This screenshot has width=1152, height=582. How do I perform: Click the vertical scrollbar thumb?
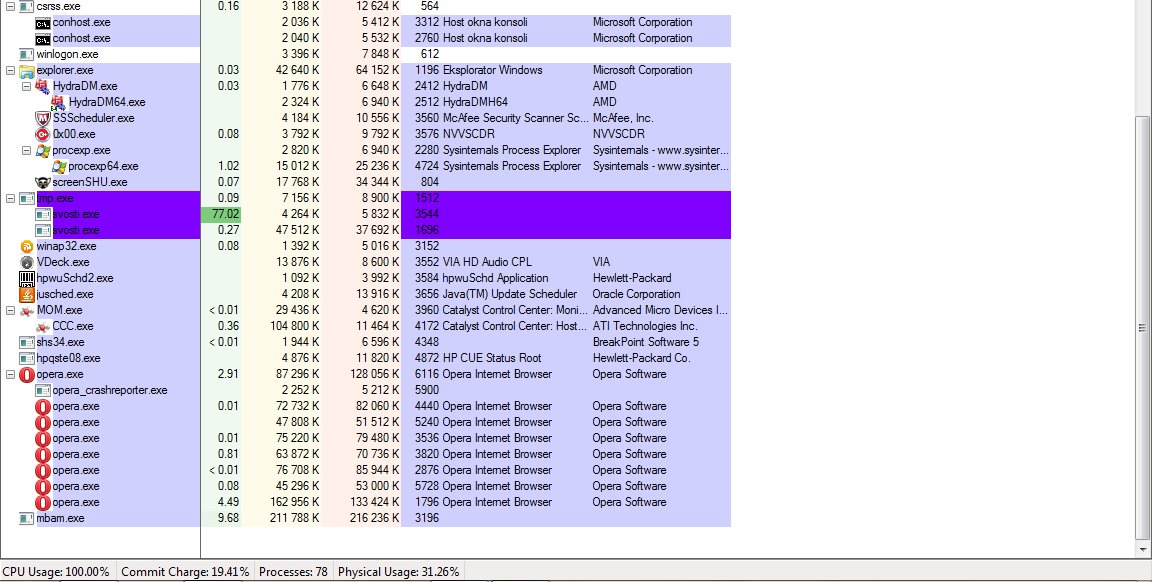point(1142,328)
